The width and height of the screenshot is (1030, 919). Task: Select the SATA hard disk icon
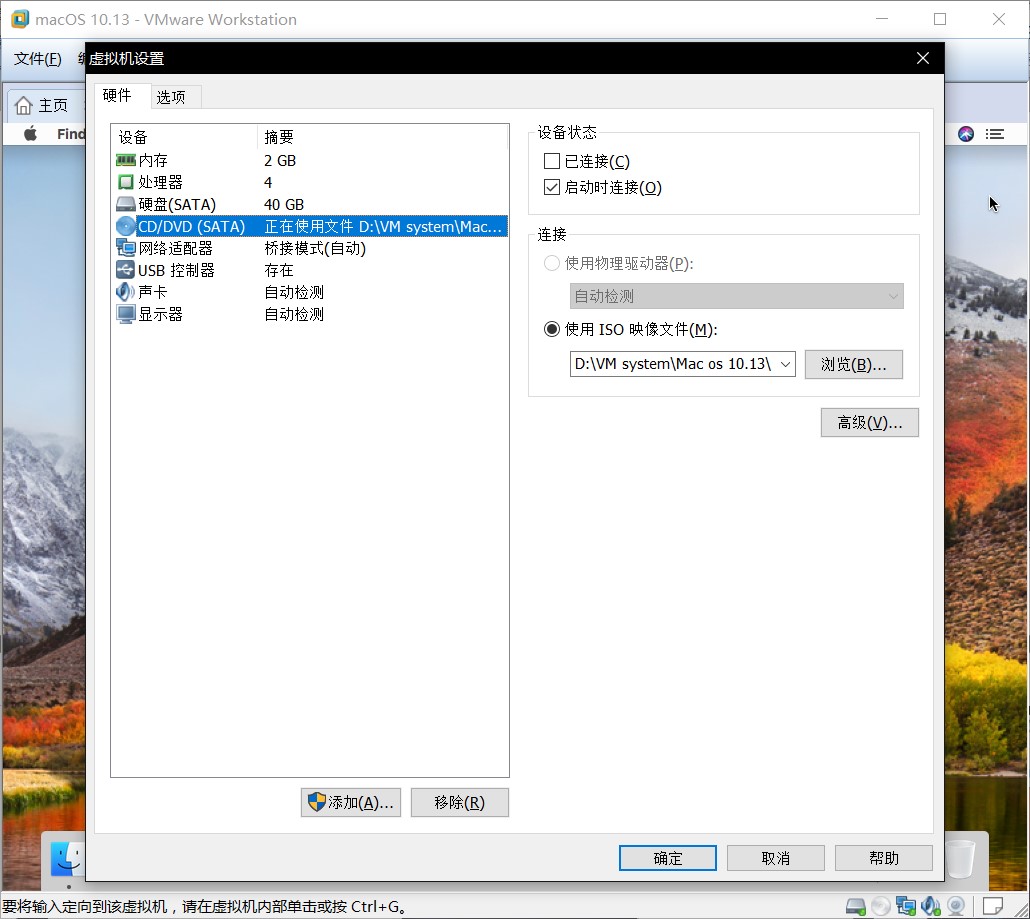point(125,204)
